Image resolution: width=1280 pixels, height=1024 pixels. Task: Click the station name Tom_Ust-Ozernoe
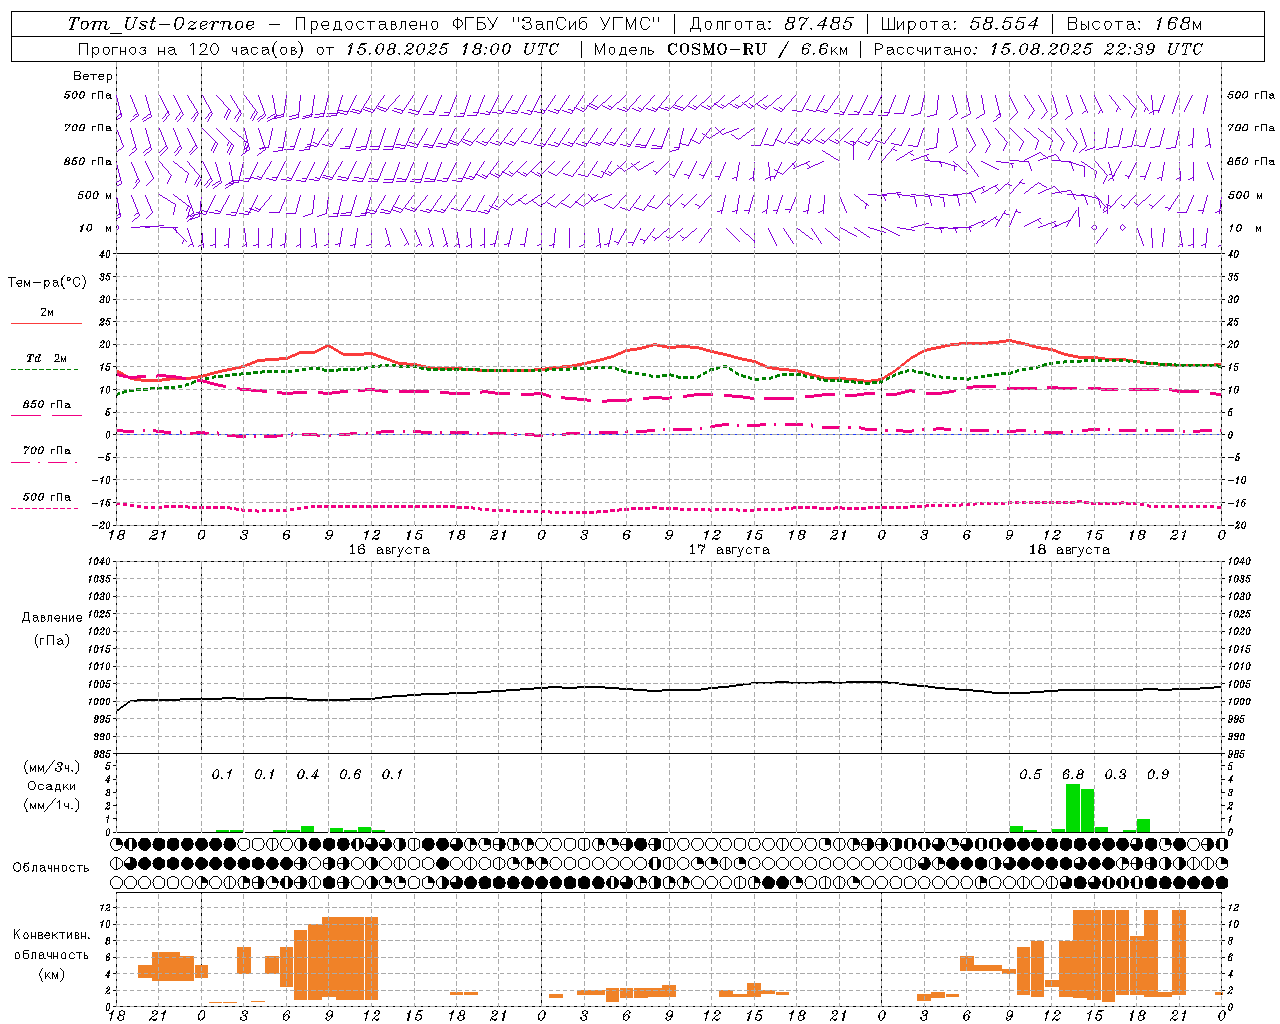161,24
